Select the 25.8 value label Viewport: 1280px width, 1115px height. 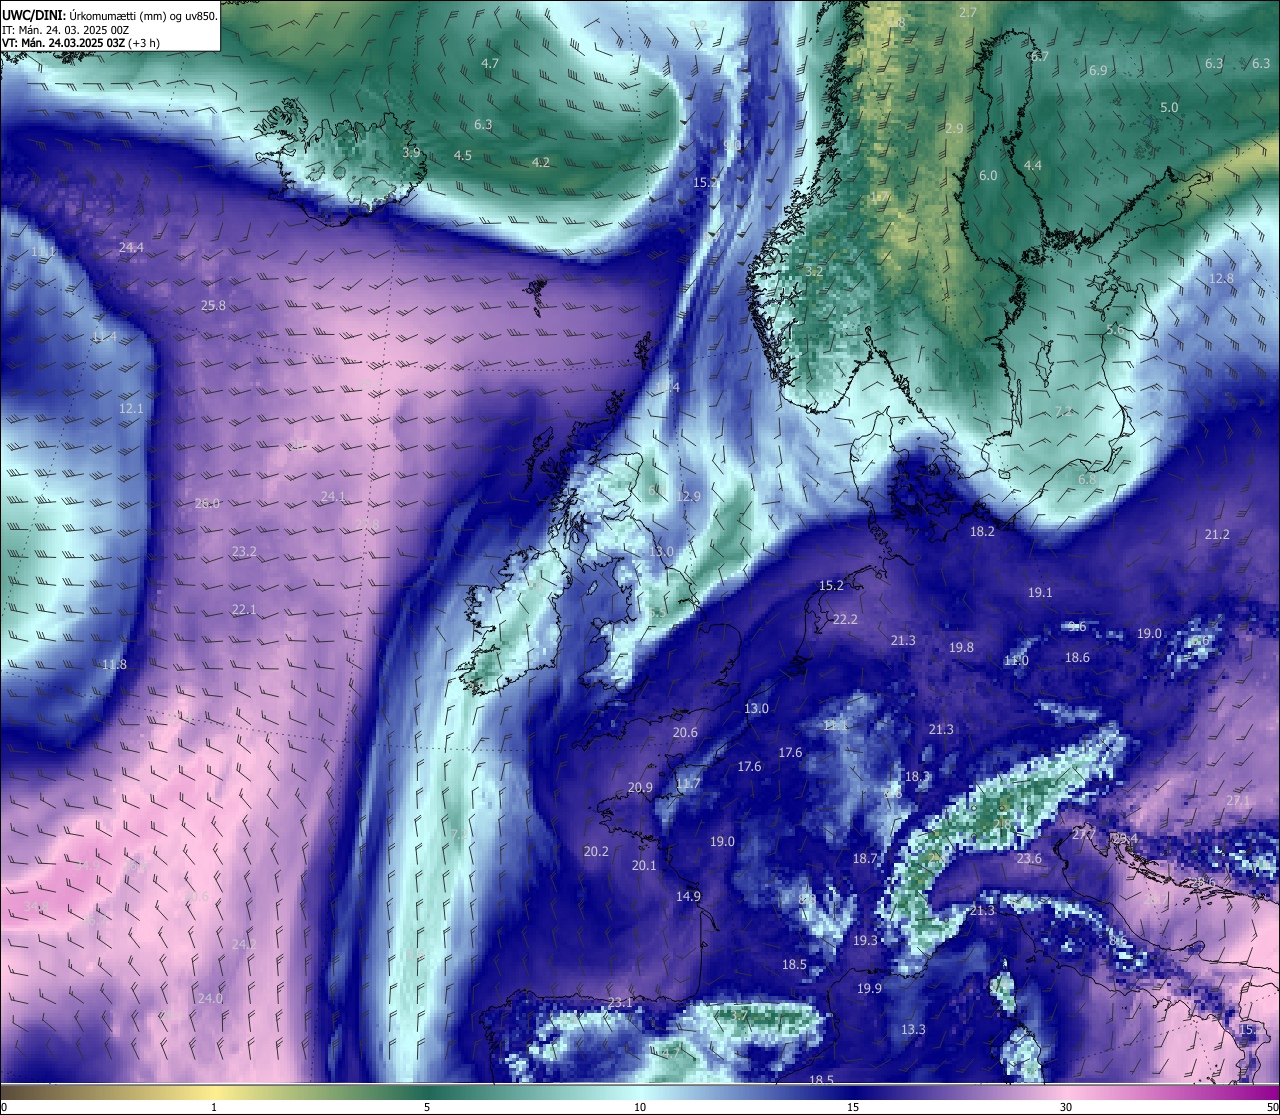[213, 306]
